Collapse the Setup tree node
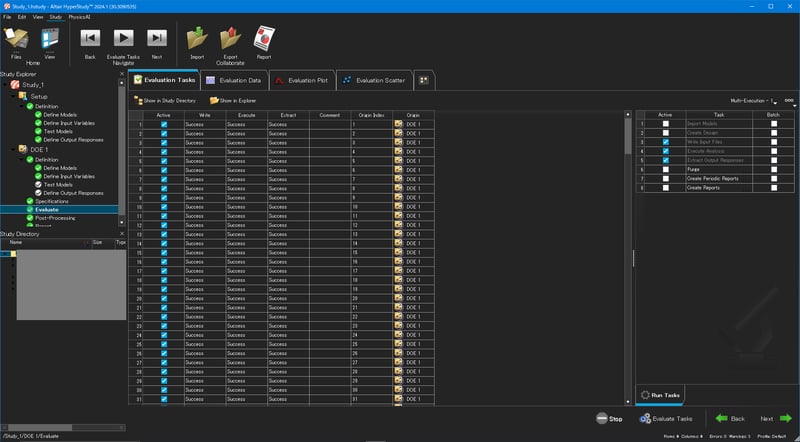Image resolution: width=800 pixels, height=442 pixels. point(14,96)
